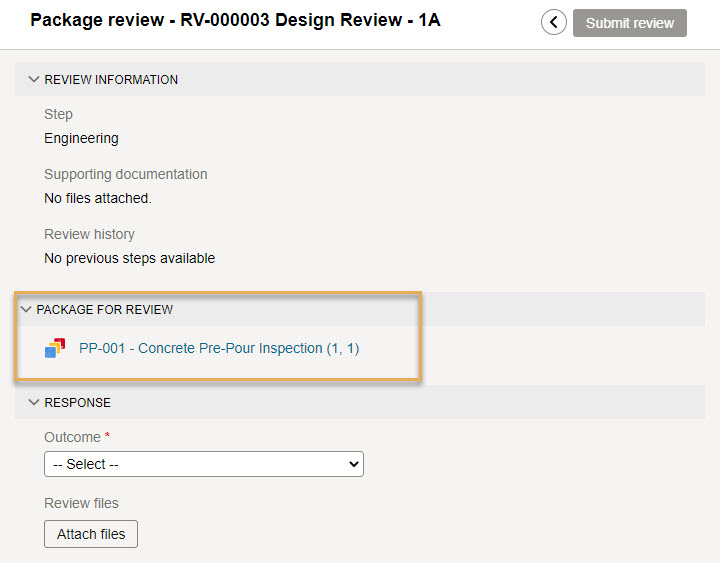Click the Outcome dropdown arrow
This screenshot has height=563, width=720.
point(354,464)
